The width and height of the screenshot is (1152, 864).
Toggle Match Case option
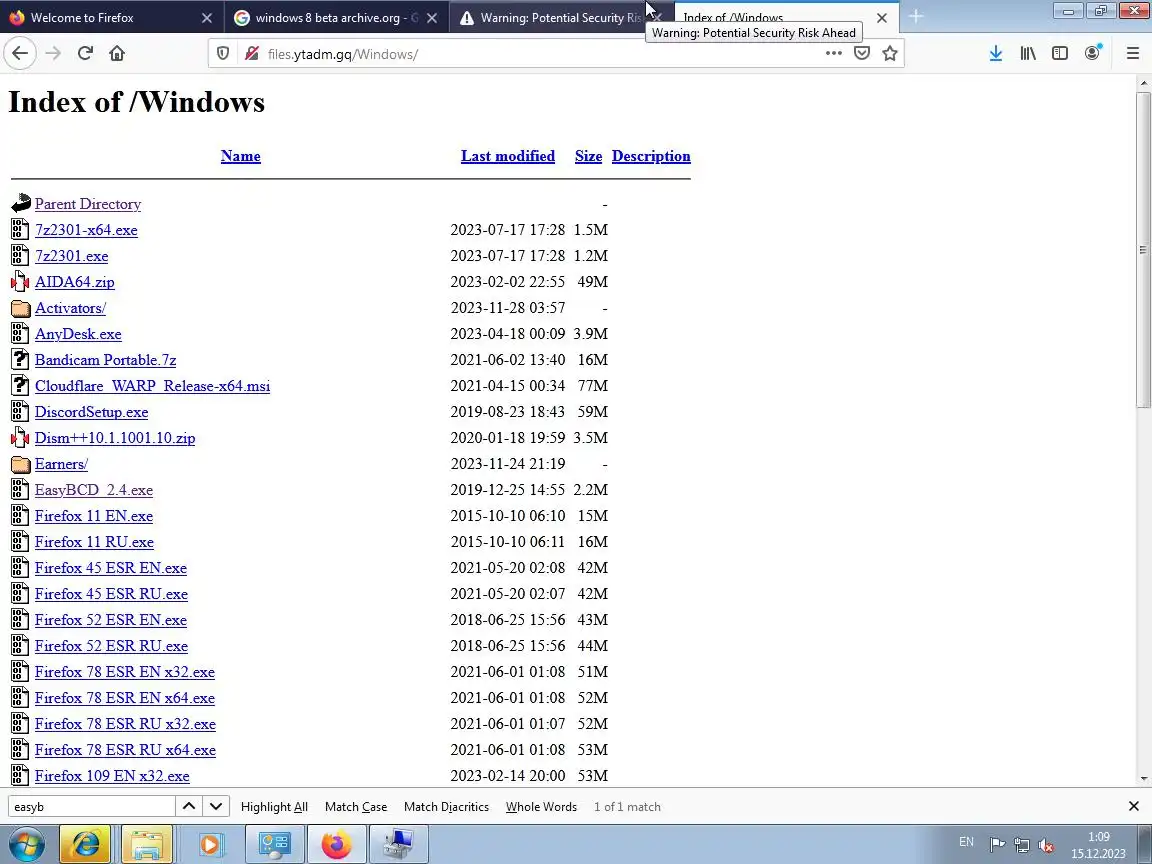(356, 807)
